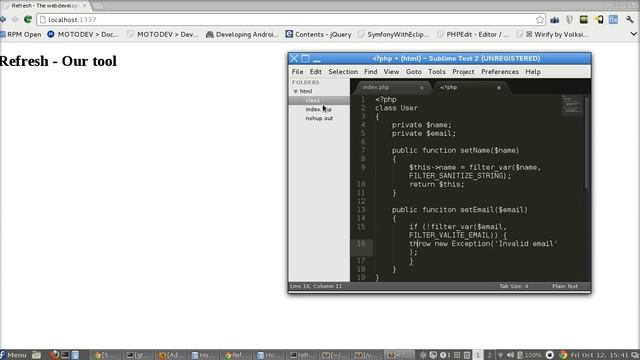This screenshot has width=640, height=360.
Task: Open the terminal launcher in taskbar
Action: click(x=65, y=355)
